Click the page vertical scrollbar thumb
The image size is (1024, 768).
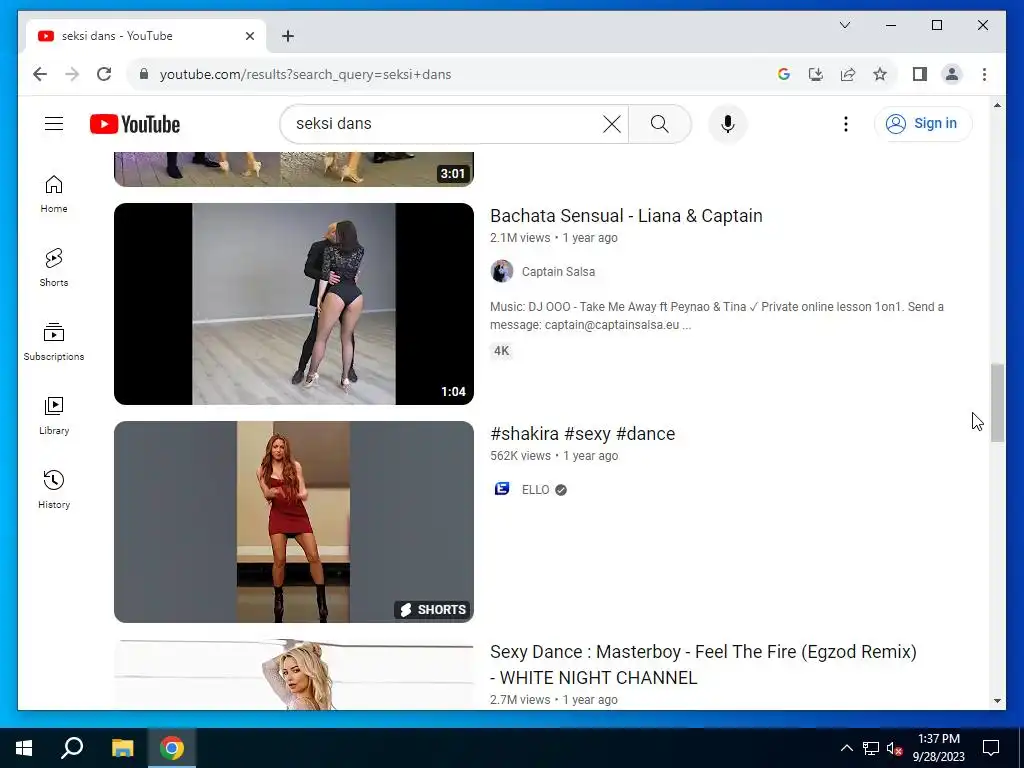point(997,403)
